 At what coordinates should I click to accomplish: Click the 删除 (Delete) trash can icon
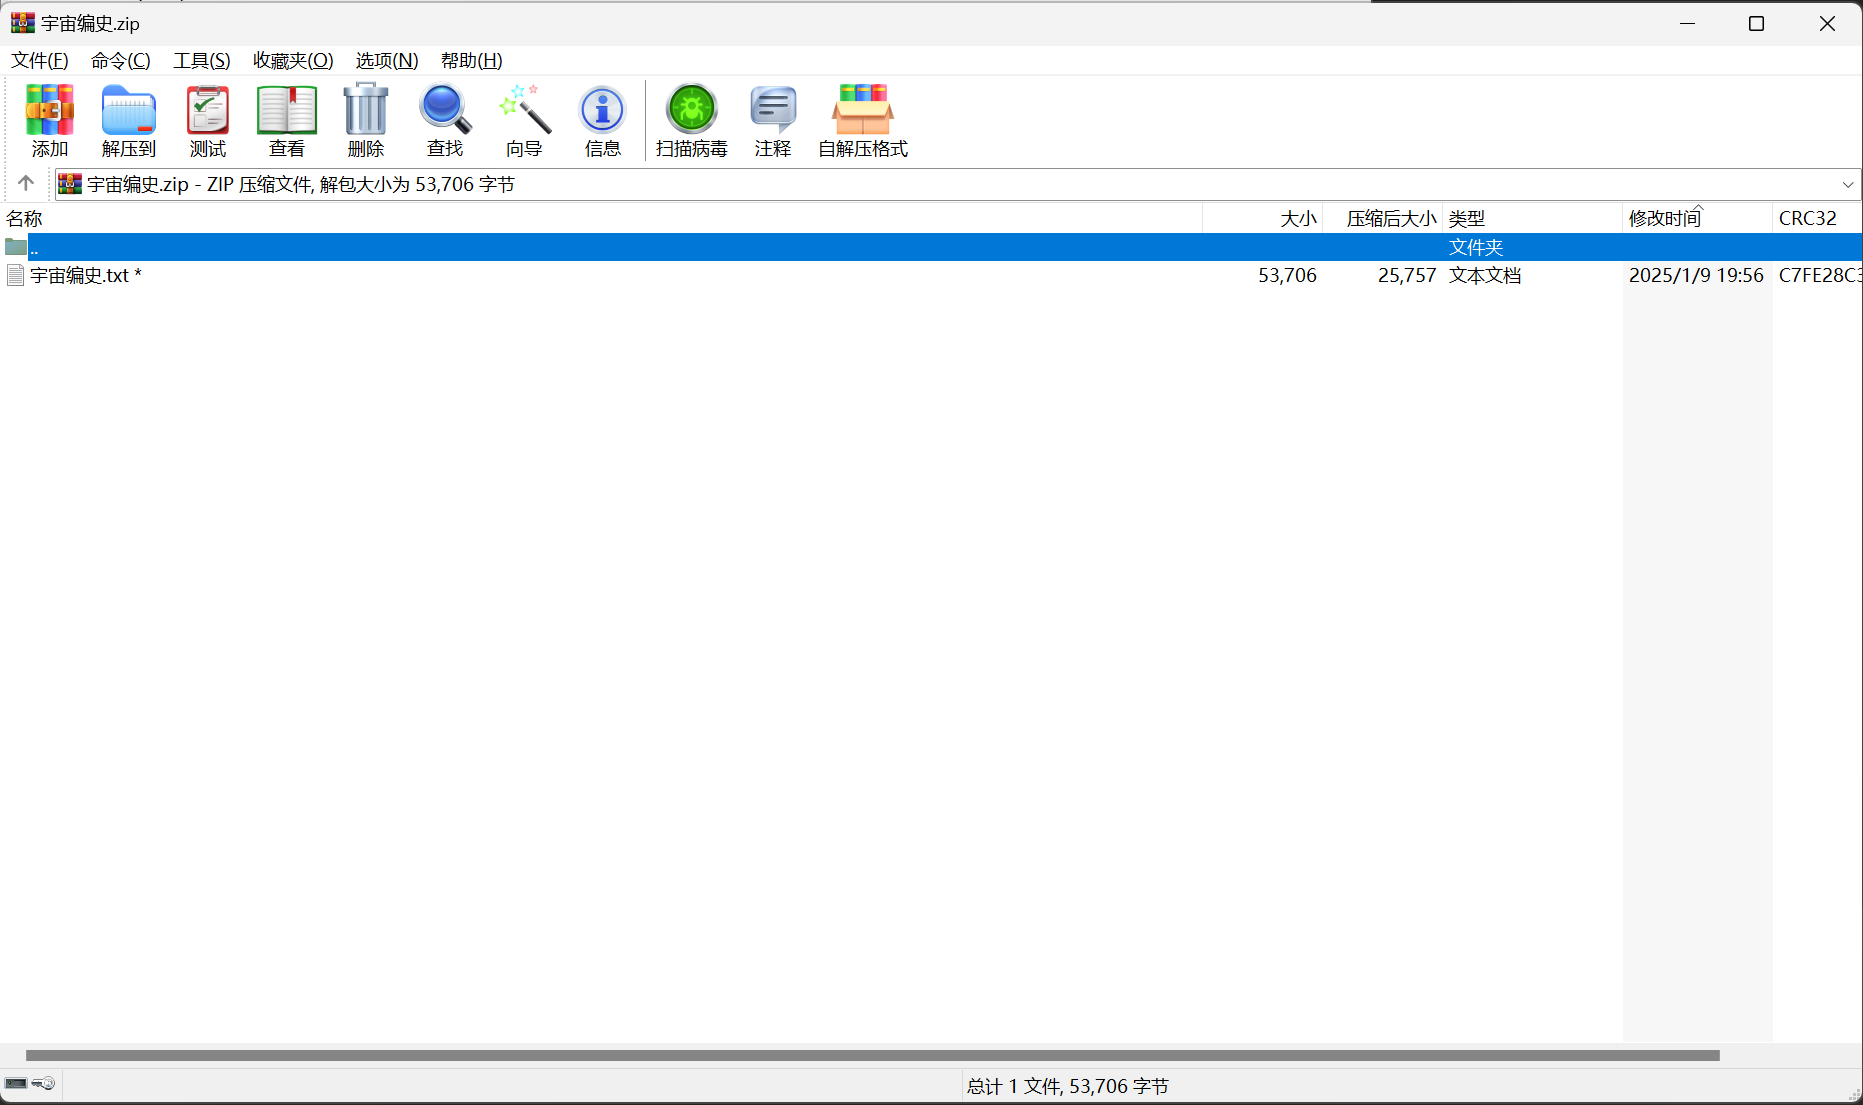(x=366, y=120)
